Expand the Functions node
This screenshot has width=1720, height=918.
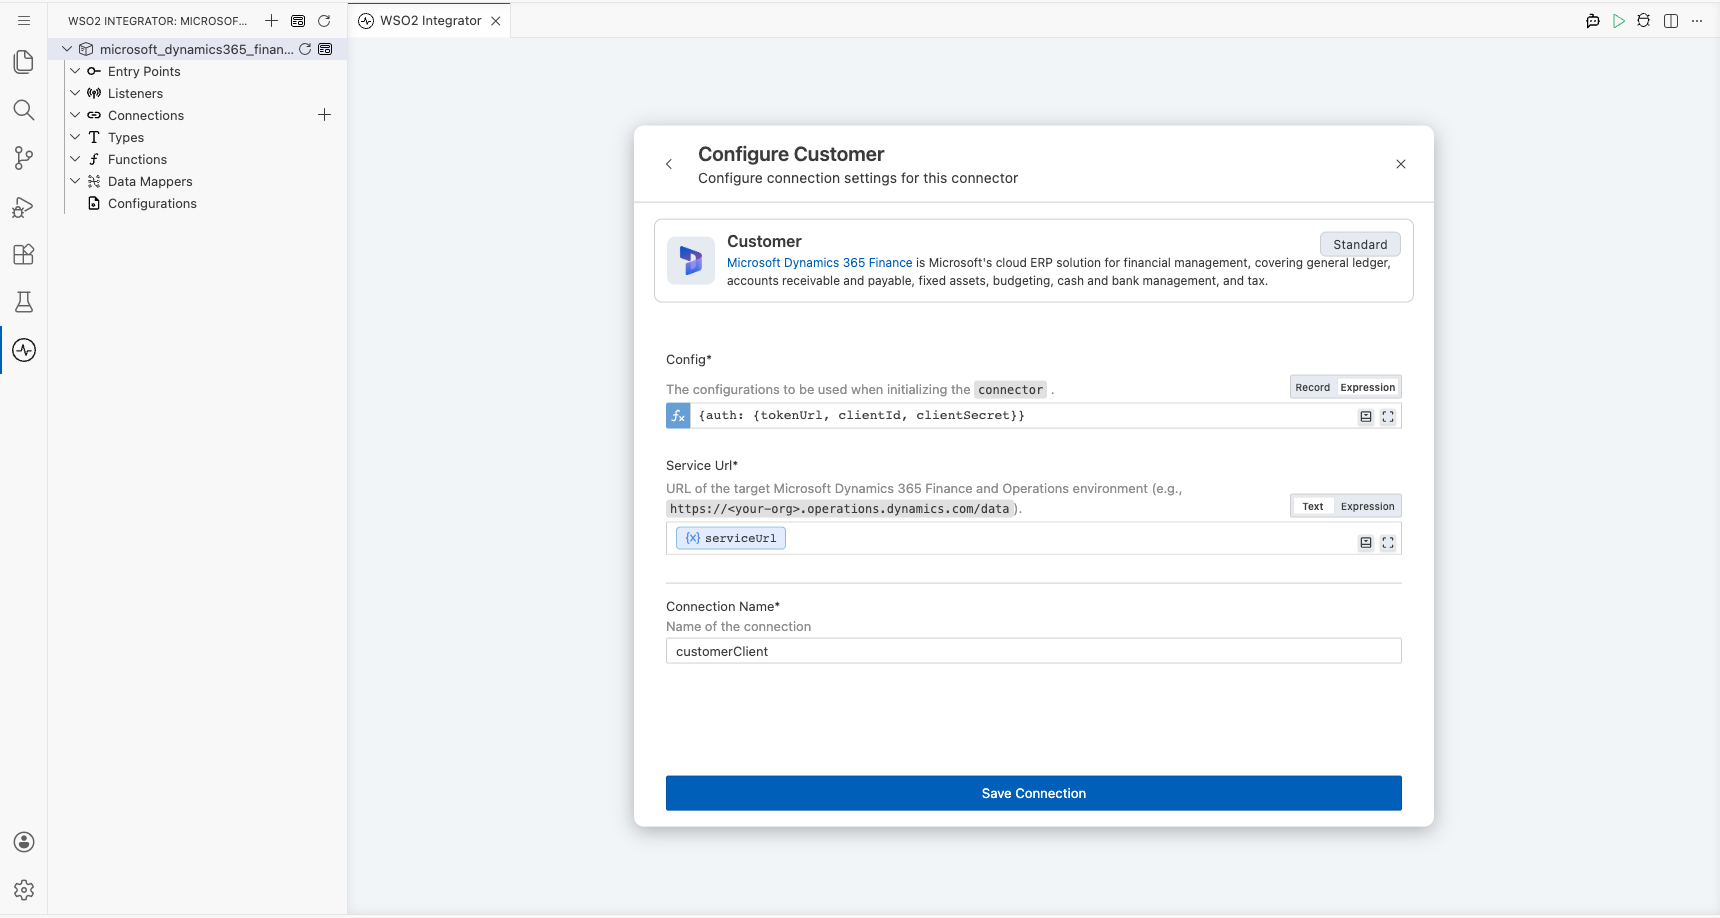[x=75, y=159]
